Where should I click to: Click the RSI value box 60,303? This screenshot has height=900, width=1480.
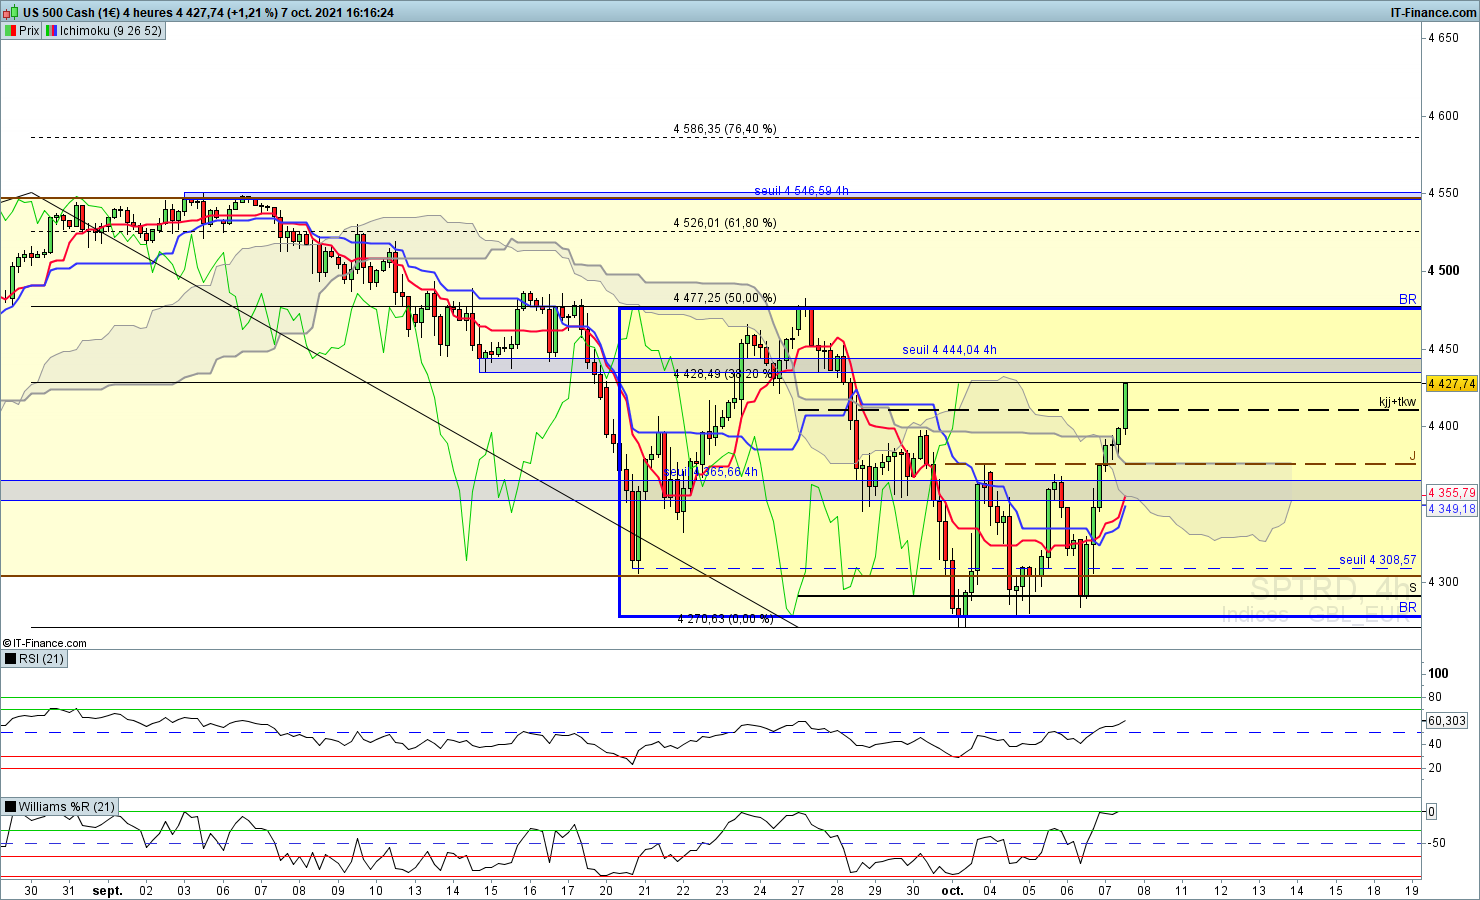1446,721
